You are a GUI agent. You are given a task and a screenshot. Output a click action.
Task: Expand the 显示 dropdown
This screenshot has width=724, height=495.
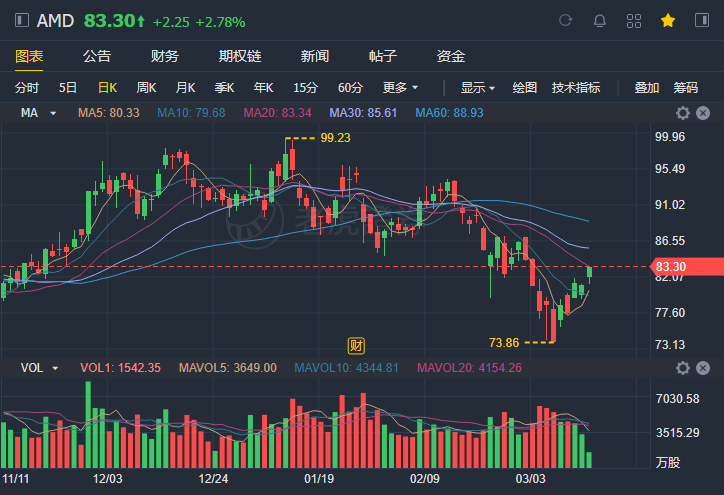point(478,87)
